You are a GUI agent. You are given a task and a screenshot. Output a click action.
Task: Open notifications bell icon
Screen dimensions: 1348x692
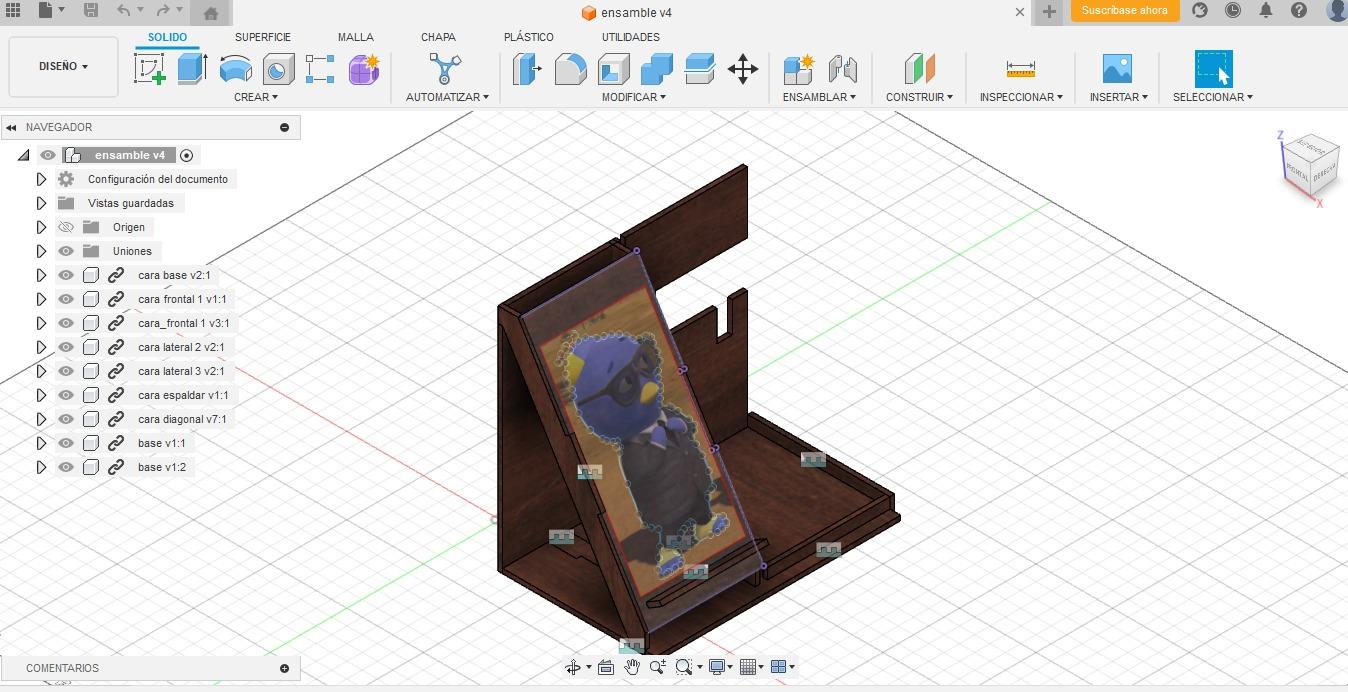coord(1266,11)
